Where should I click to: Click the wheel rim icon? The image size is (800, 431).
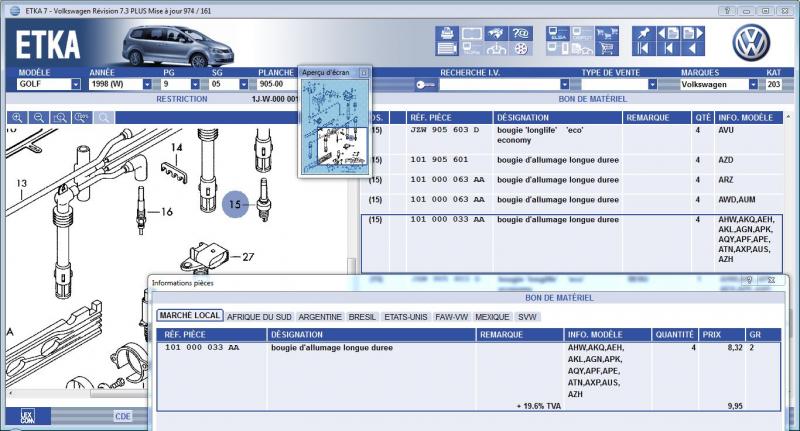coord(520,49)
